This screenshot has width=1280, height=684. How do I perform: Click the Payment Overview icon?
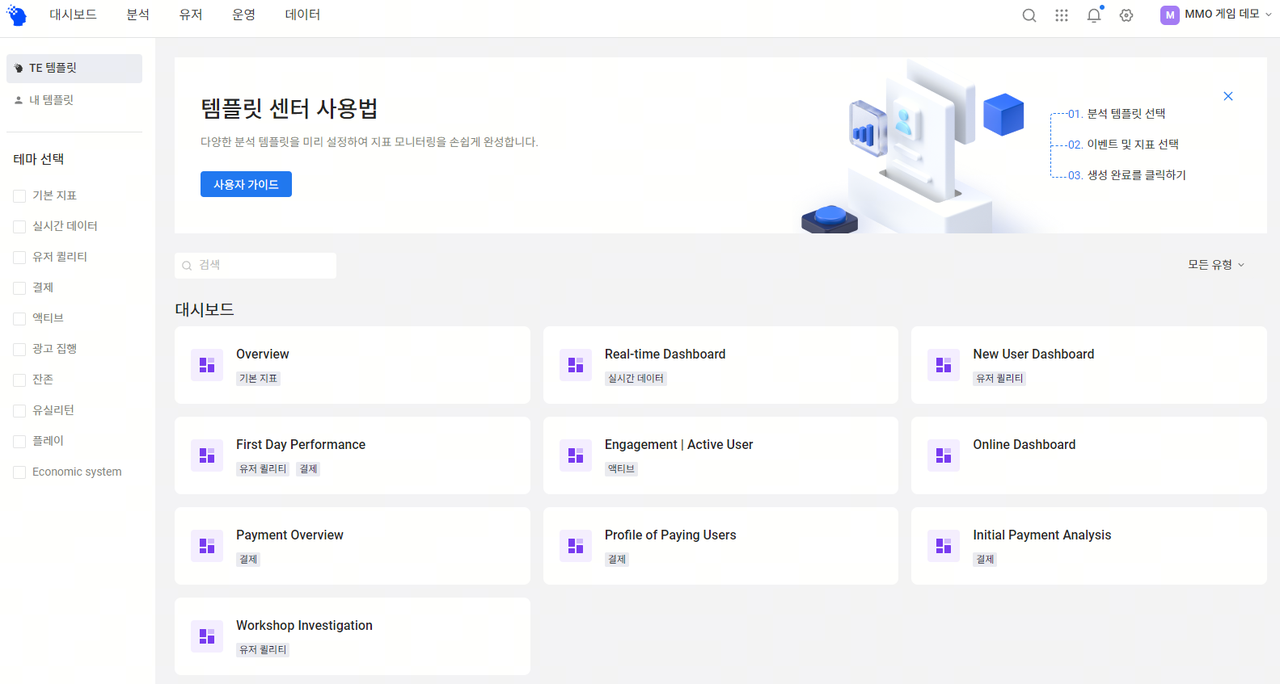[207, 546]
